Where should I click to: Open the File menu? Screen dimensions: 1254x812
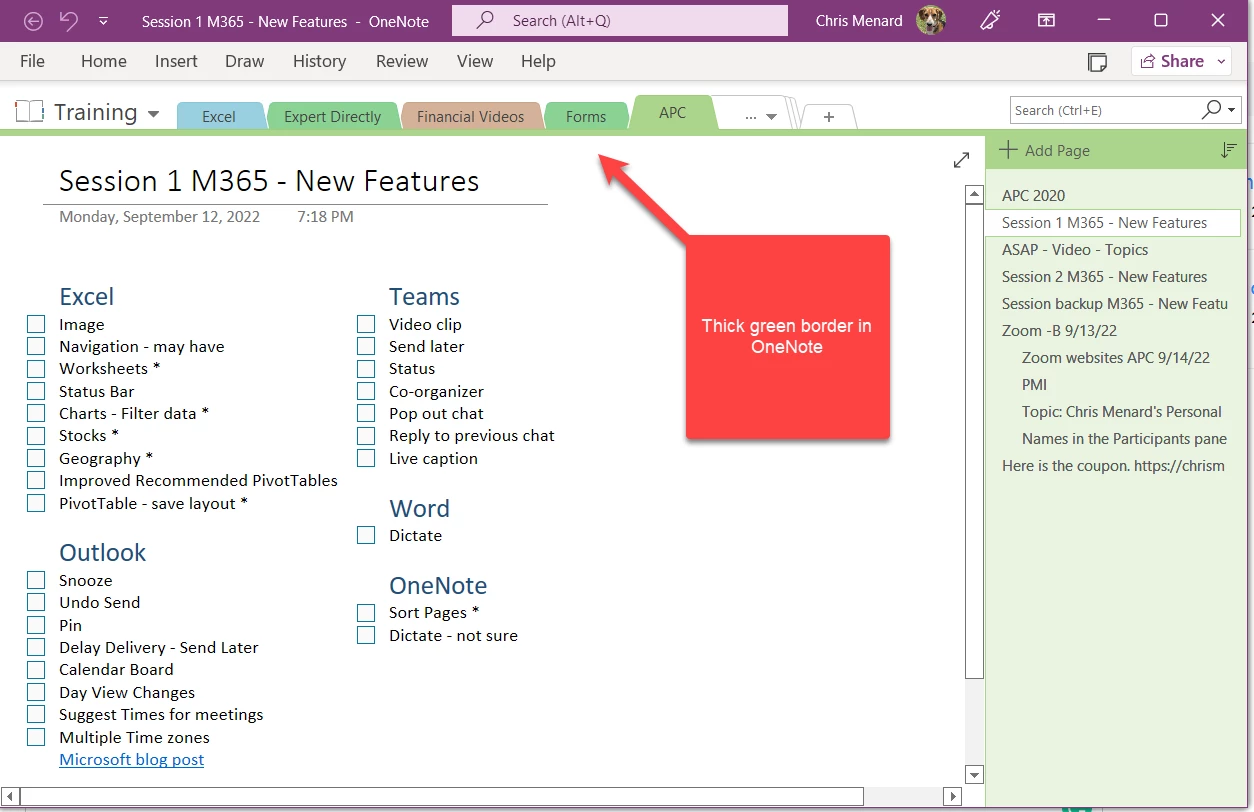(x=32, y=61)
